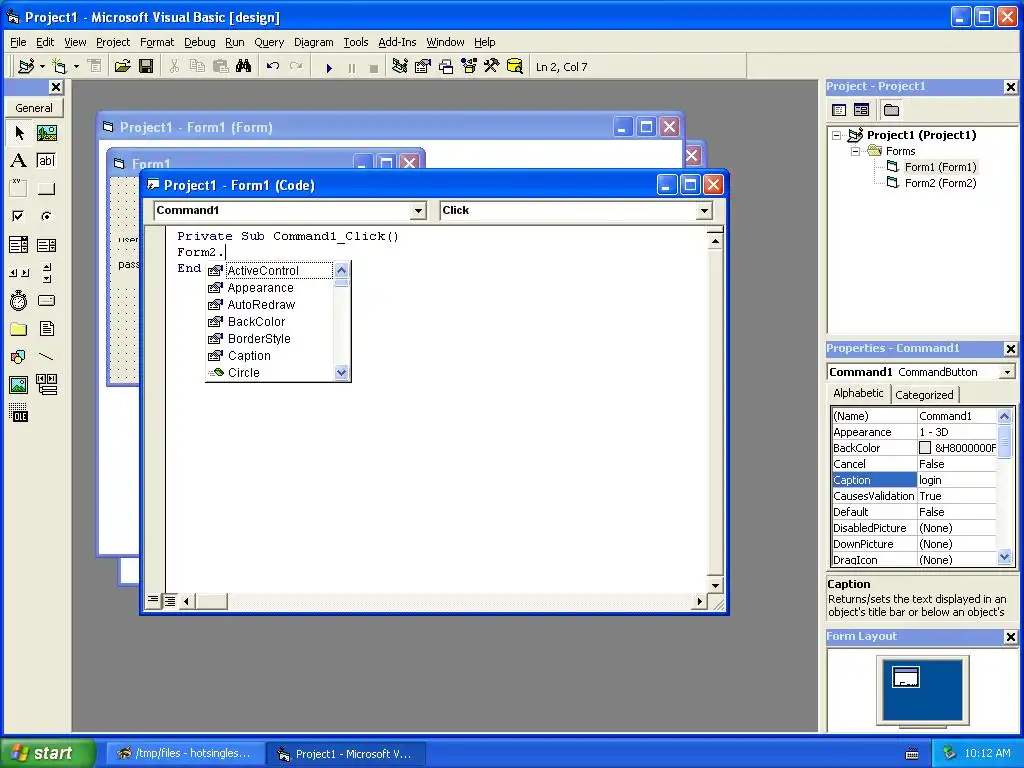The width and height of the screenshot is (1024, 768).
Task: Select the ComboBox control tool
Action: pyautogui.click(x=19, y=245)
